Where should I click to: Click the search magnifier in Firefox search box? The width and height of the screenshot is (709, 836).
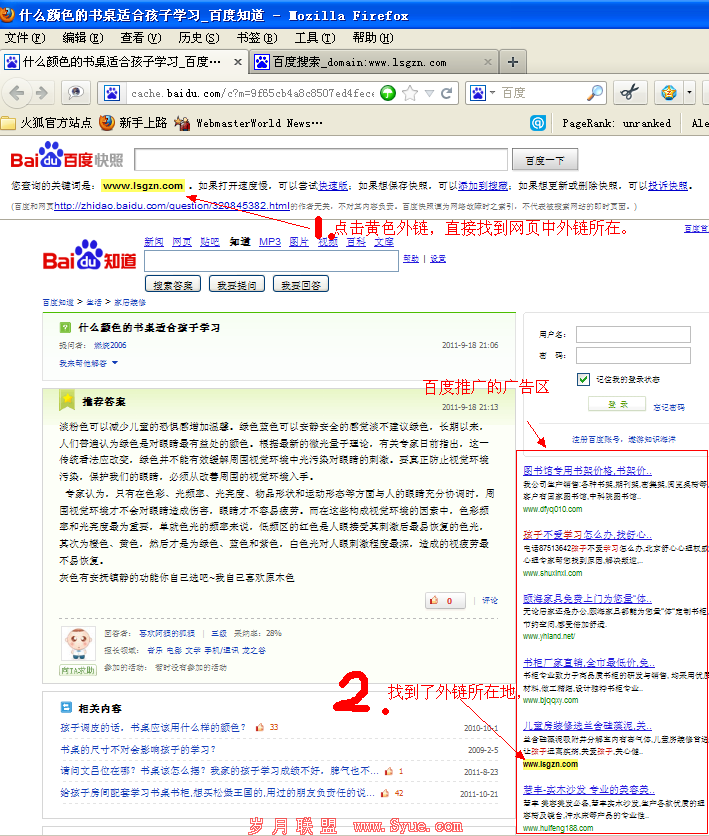coord(595,93)
